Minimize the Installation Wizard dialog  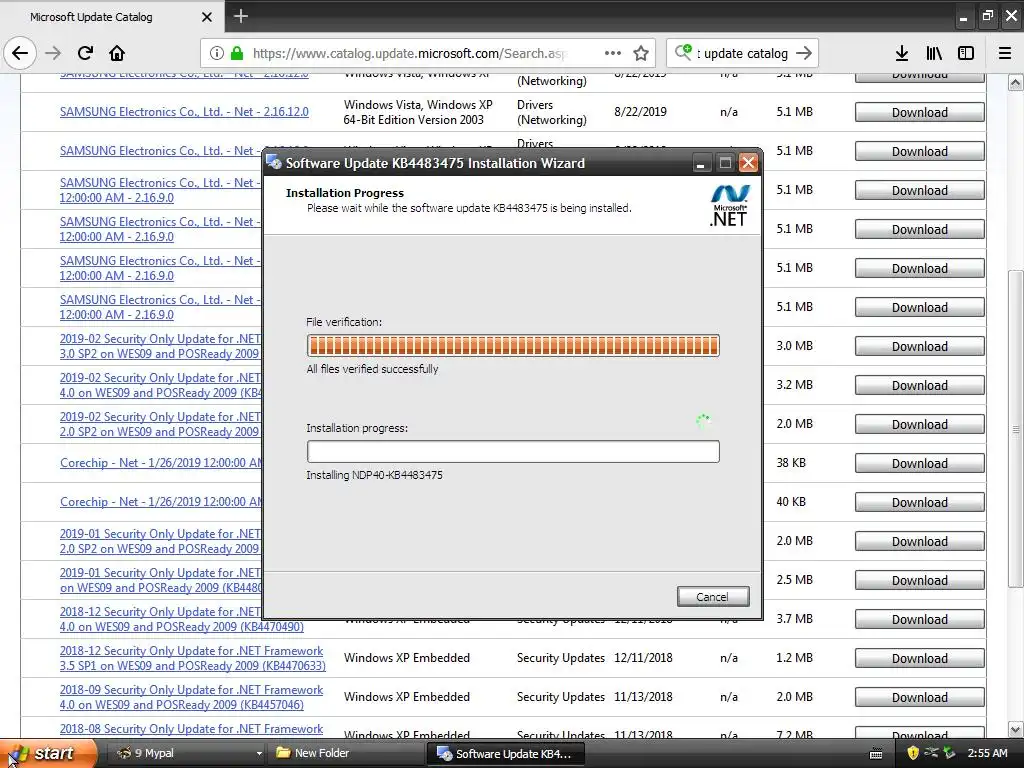(701, 163)
